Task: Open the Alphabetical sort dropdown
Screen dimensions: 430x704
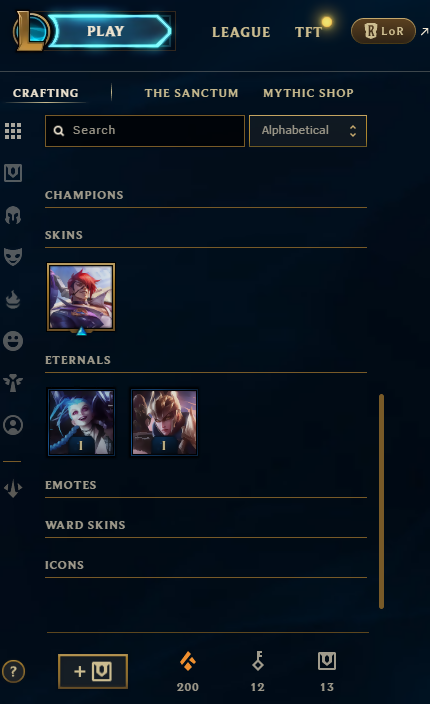Action: (x=308, y=131)
